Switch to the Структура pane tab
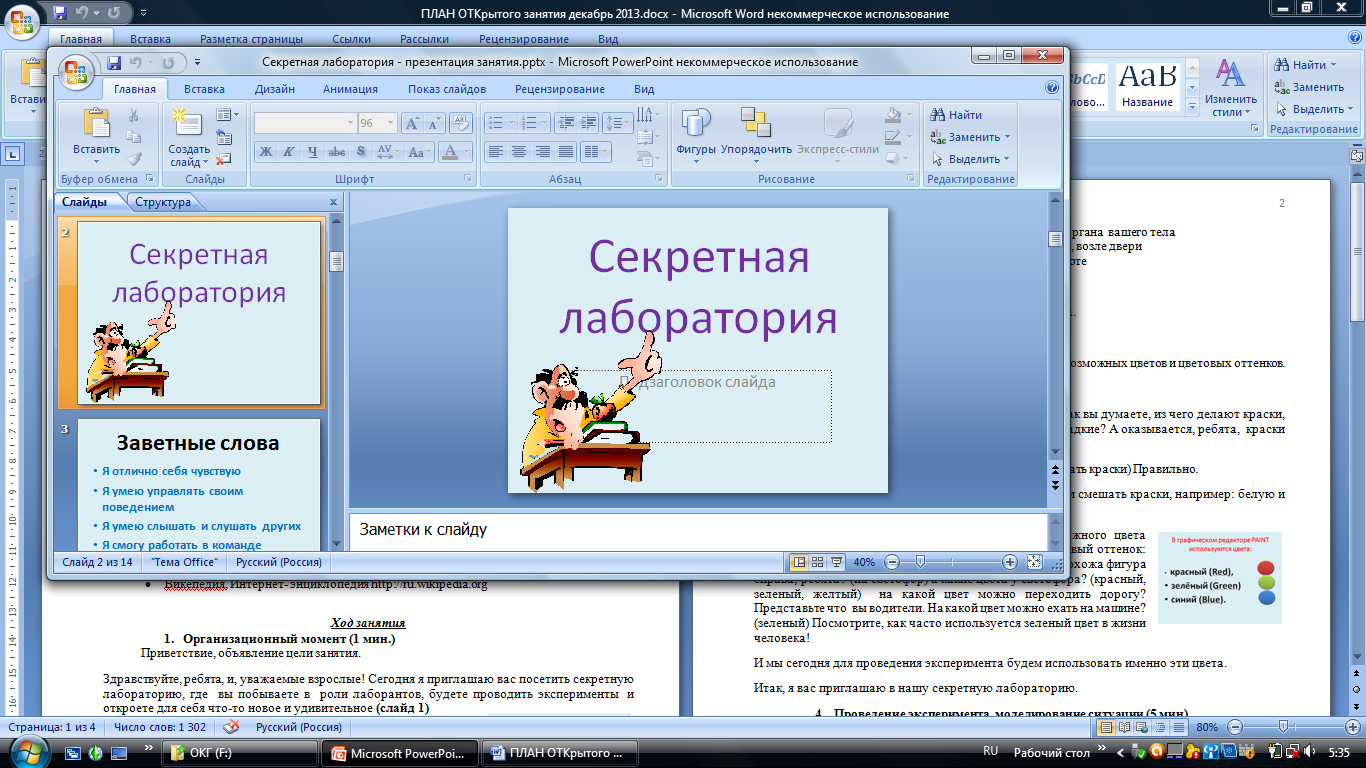The height and width of the screenshot is (768, 1366). [x=163, y=202]
